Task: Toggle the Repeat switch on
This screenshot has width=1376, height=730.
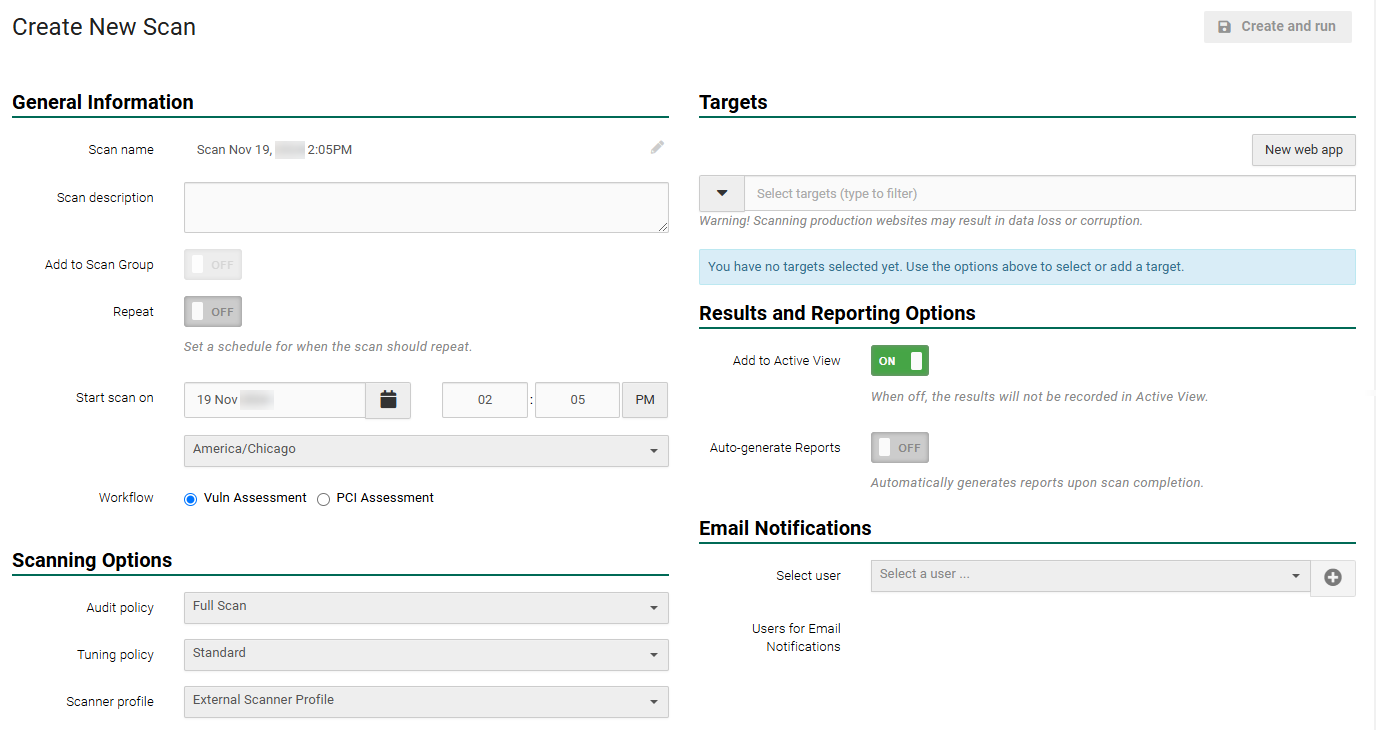Action: pyautogui.click(x=213, y=312)
